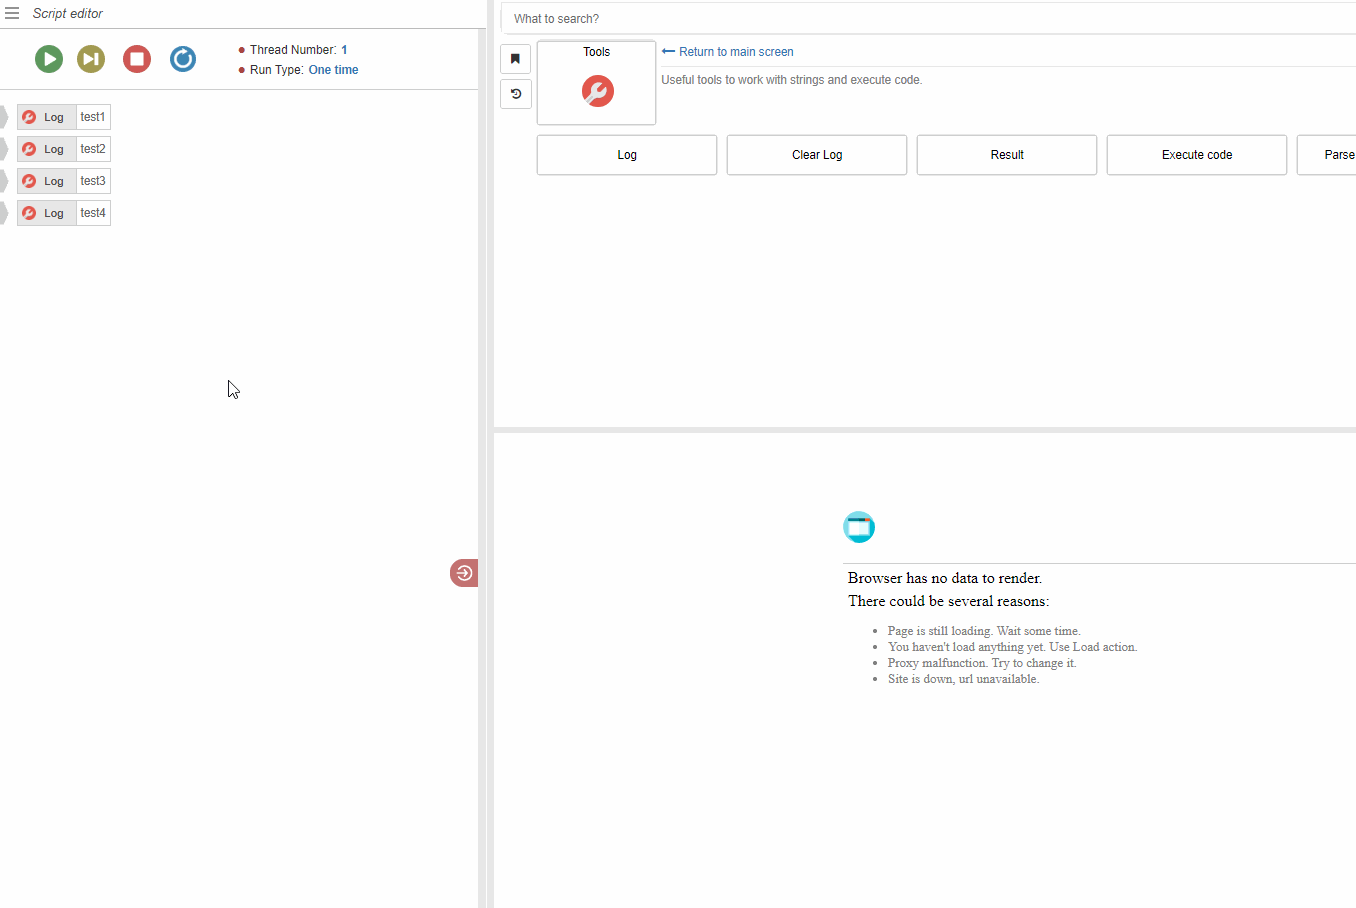Select the Result action button
Viewport: 1356px width, 908px height.
tap(1007, 155)
